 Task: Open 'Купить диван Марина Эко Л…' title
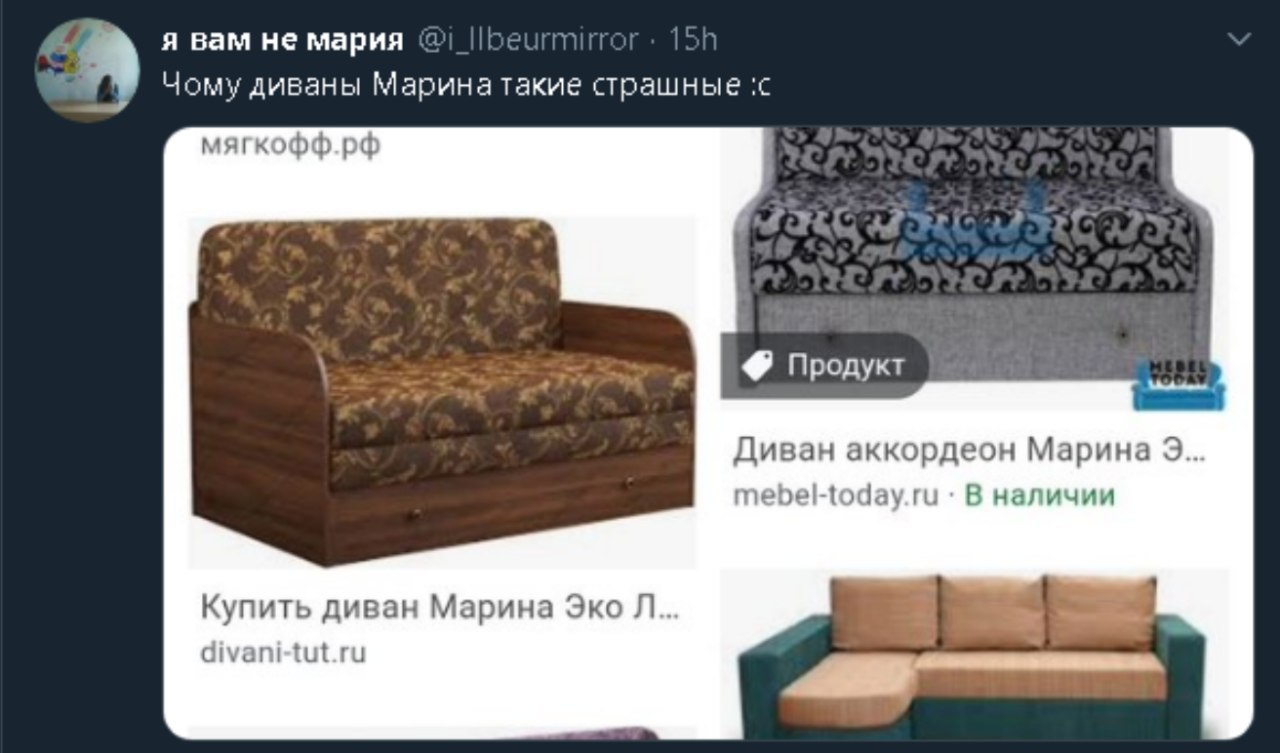(x=441, y=607)
